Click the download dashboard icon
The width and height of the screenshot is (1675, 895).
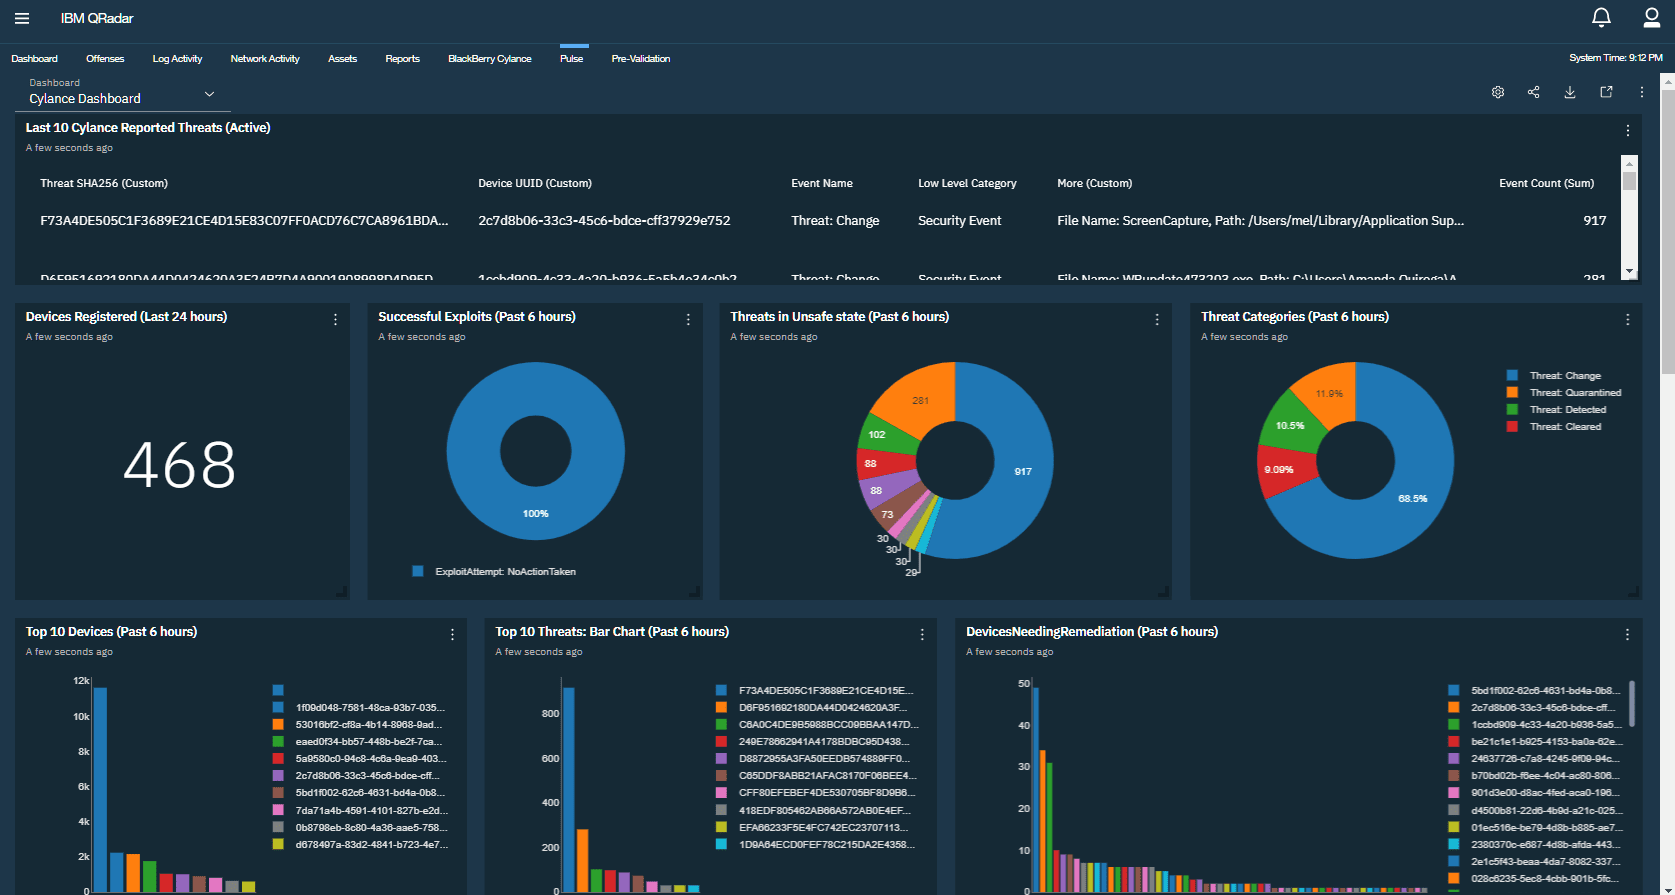(x=1570, y=92)
